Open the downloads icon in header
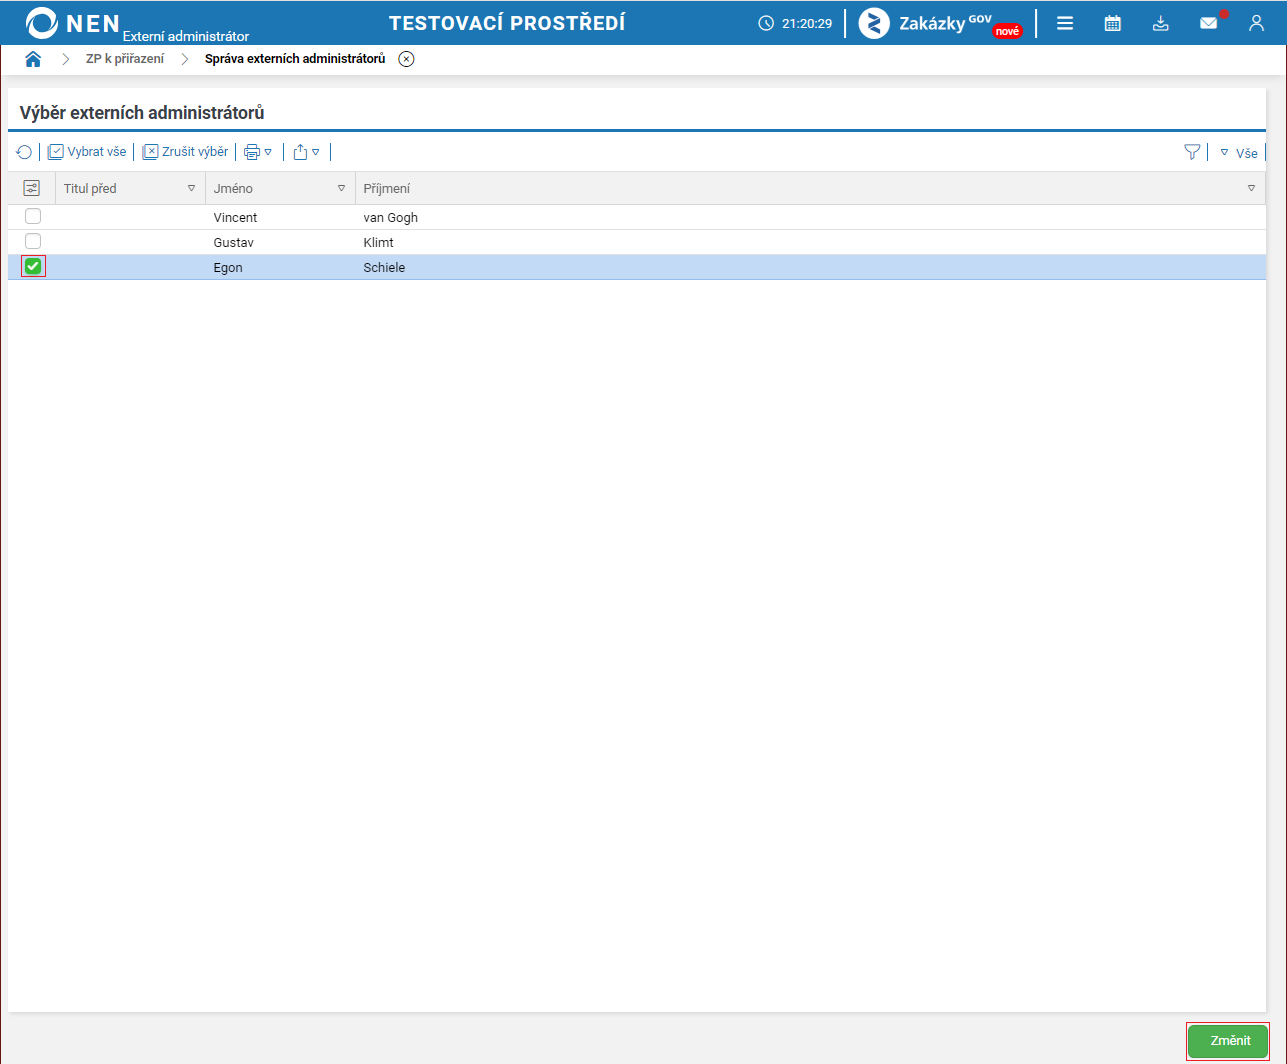The height and width of the screenshot is (1064, 1287). [x=1160, y=23]
